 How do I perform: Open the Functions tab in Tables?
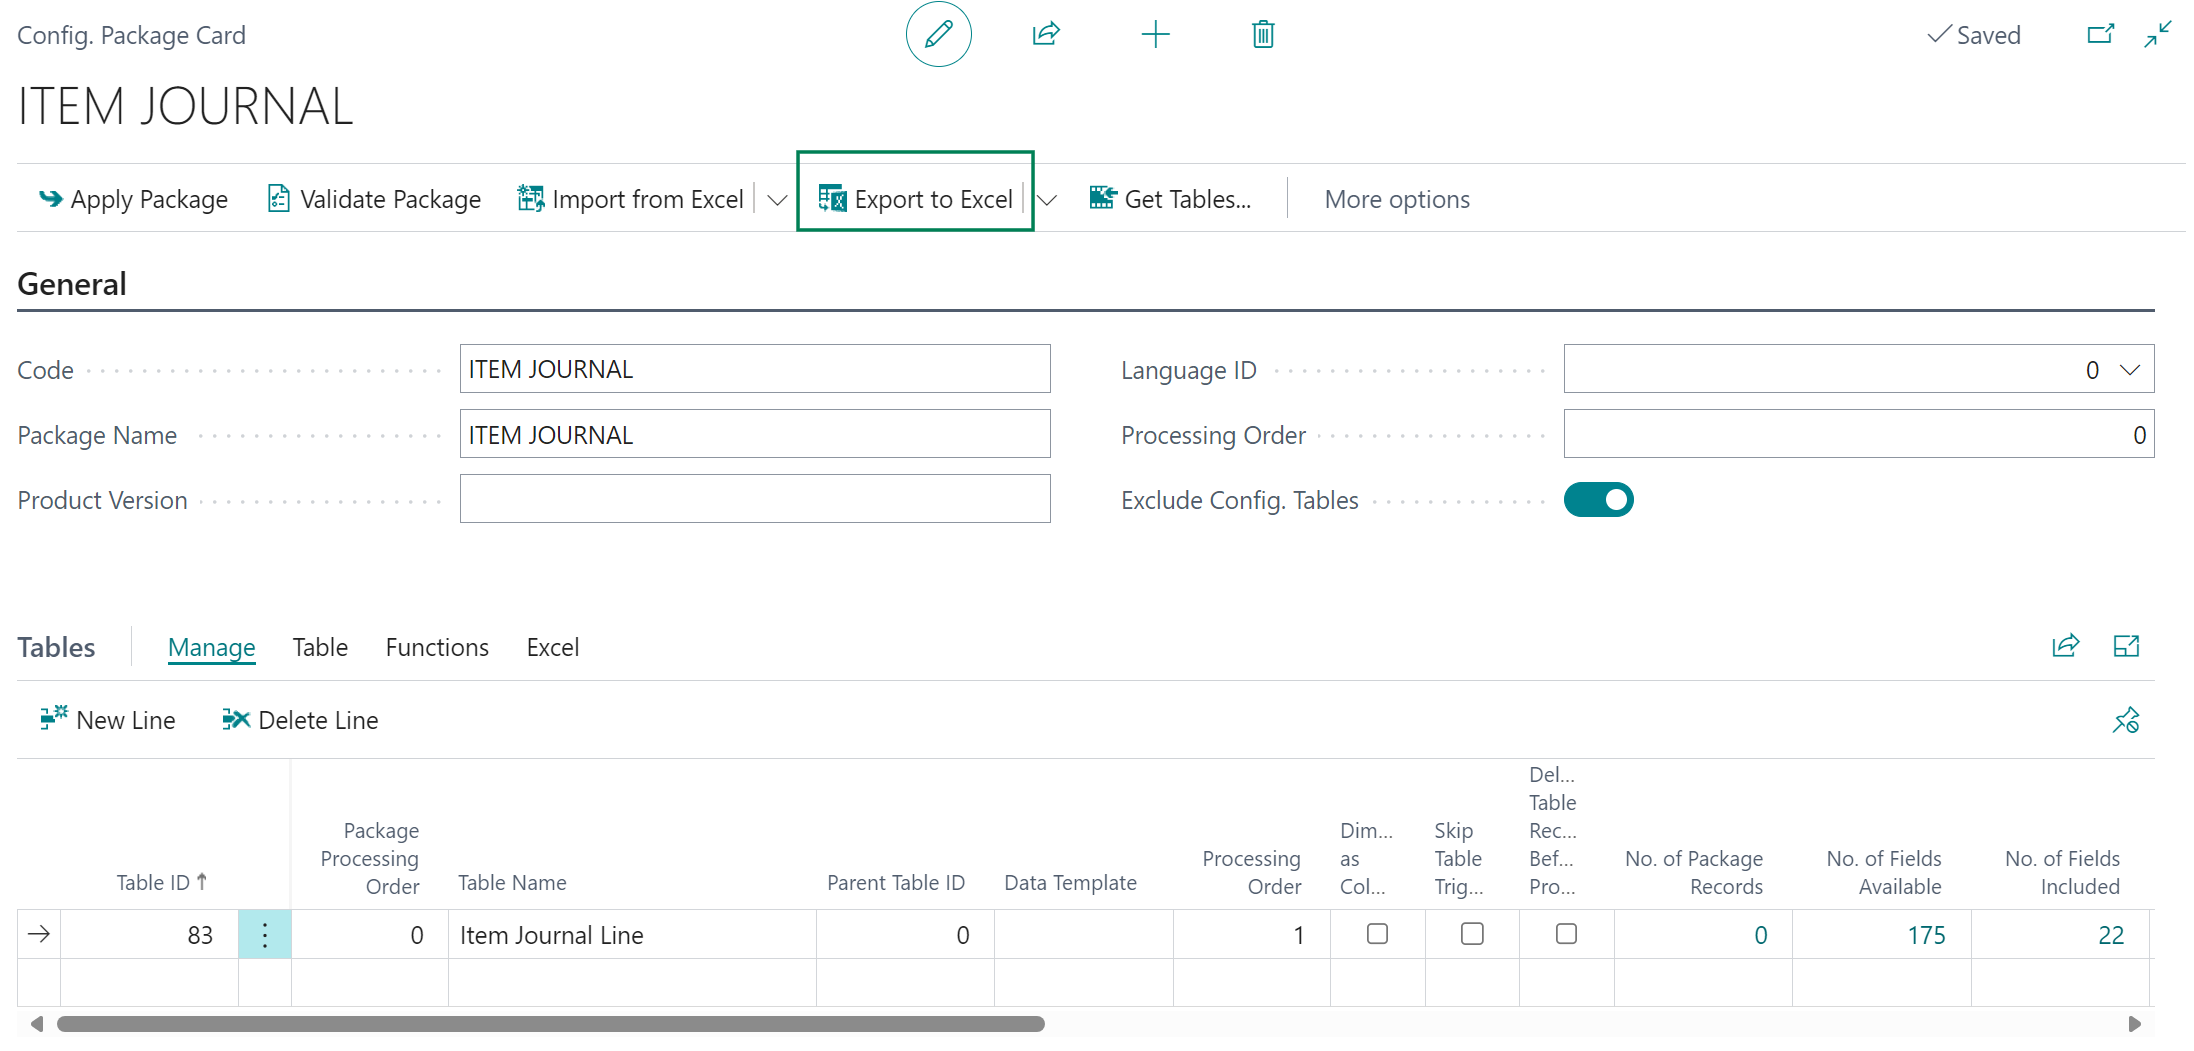437,647
